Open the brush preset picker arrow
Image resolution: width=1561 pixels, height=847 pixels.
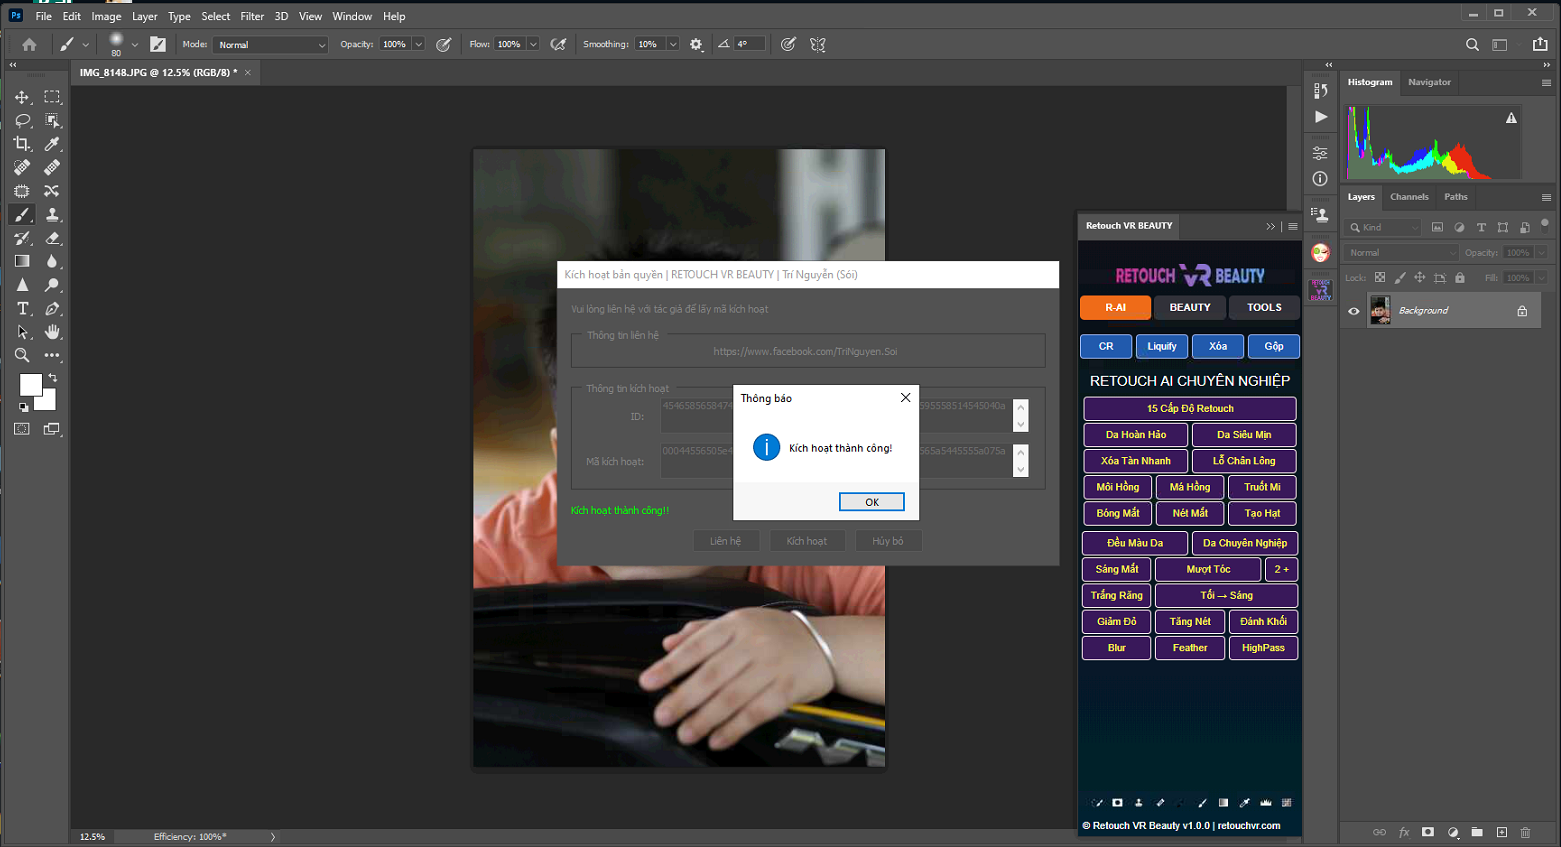[x=135, y=44]
